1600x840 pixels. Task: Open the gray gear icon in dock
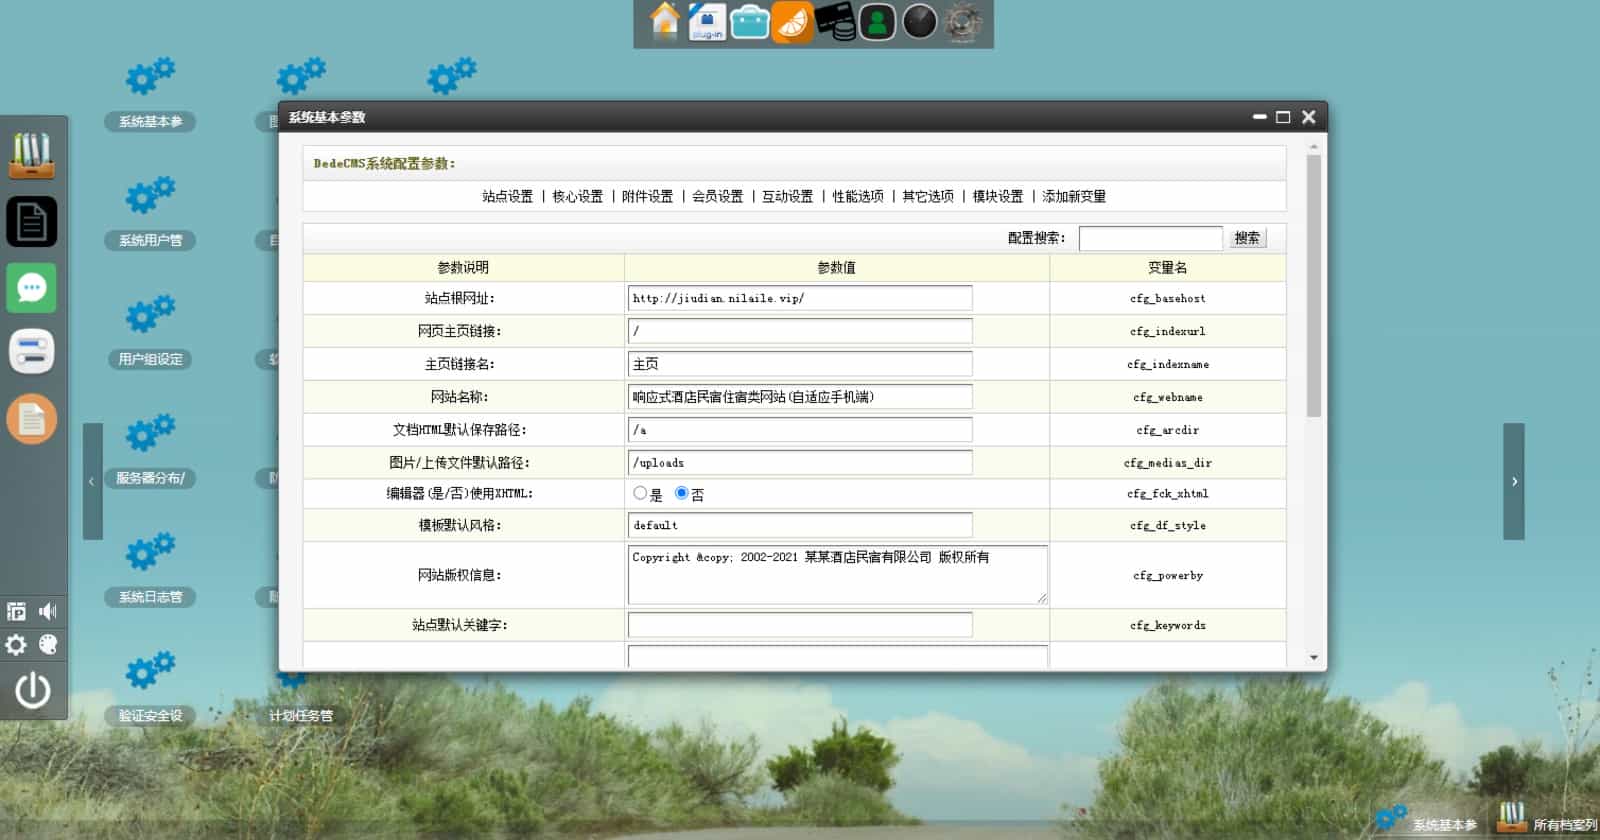coord(964,22)
